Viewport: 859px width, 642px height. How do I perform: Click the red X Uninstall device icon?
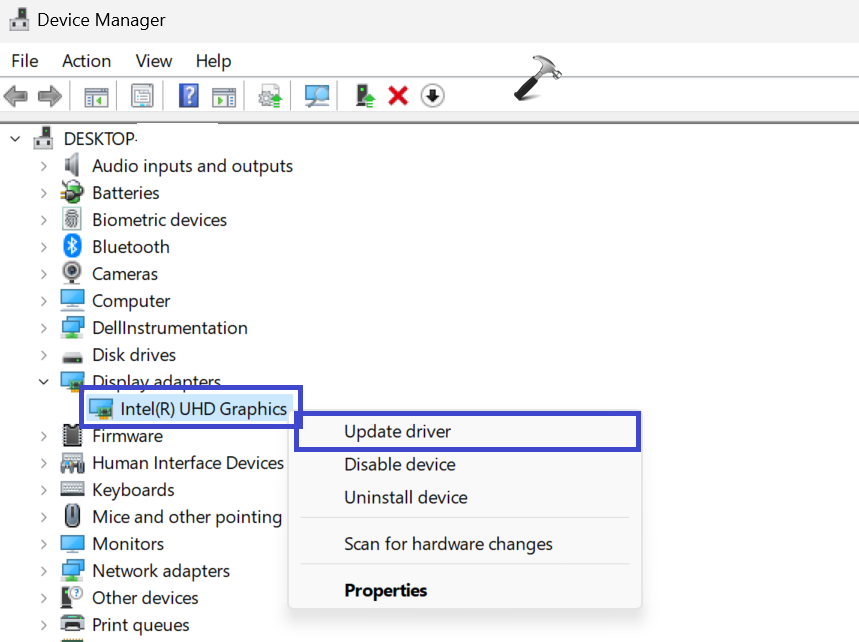click(398, 96)
